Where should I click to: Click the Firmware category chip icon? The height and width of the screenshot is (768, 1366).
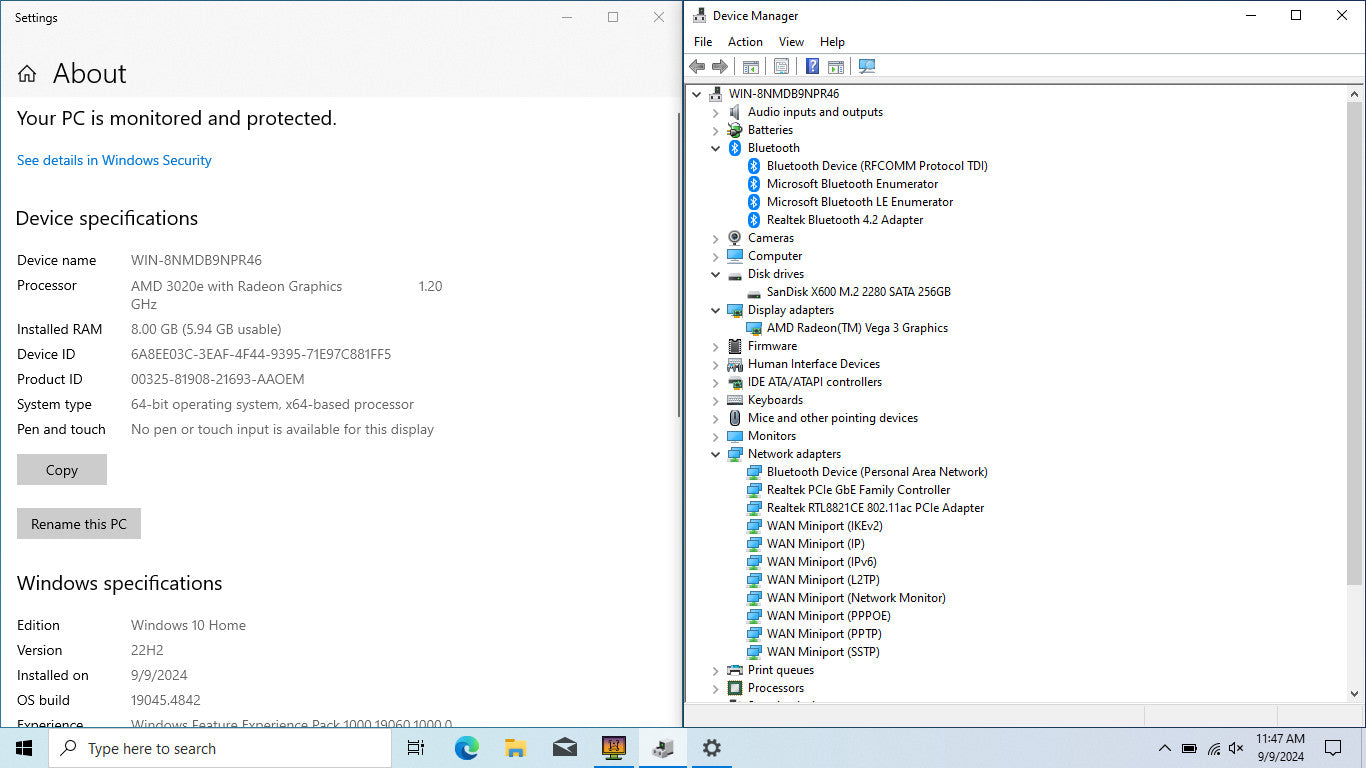(x=735, y=346)
